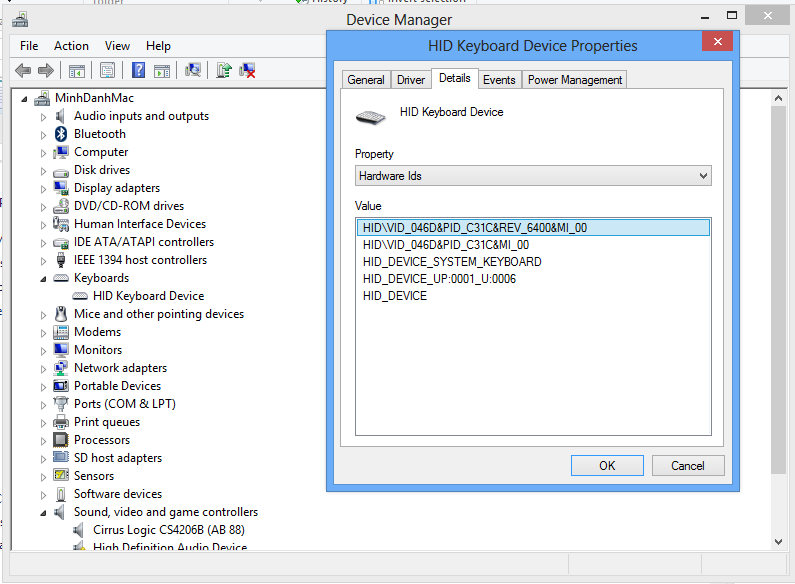This screenshot has height=584, width=795.
Task: Select the IDE ATA/ATAPI controllers item
Action: coord(144,242)
